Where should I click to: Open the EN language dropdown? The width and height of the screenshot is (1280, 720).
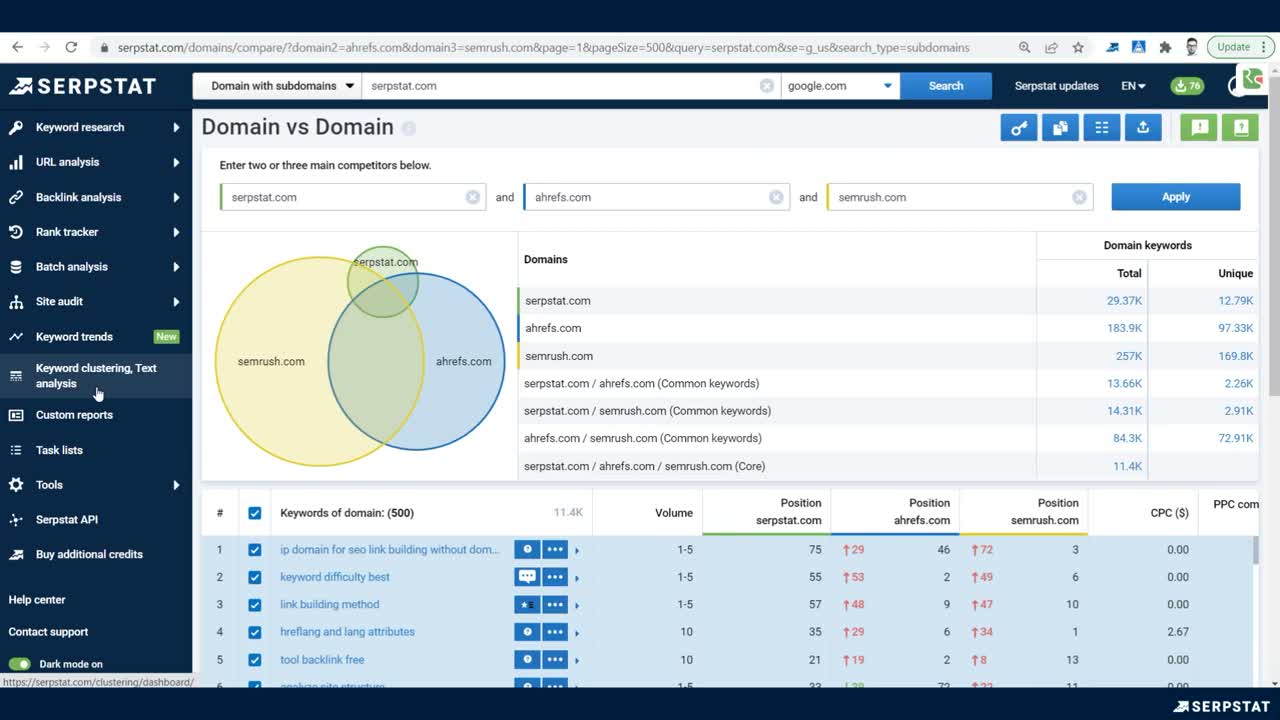1133,86
